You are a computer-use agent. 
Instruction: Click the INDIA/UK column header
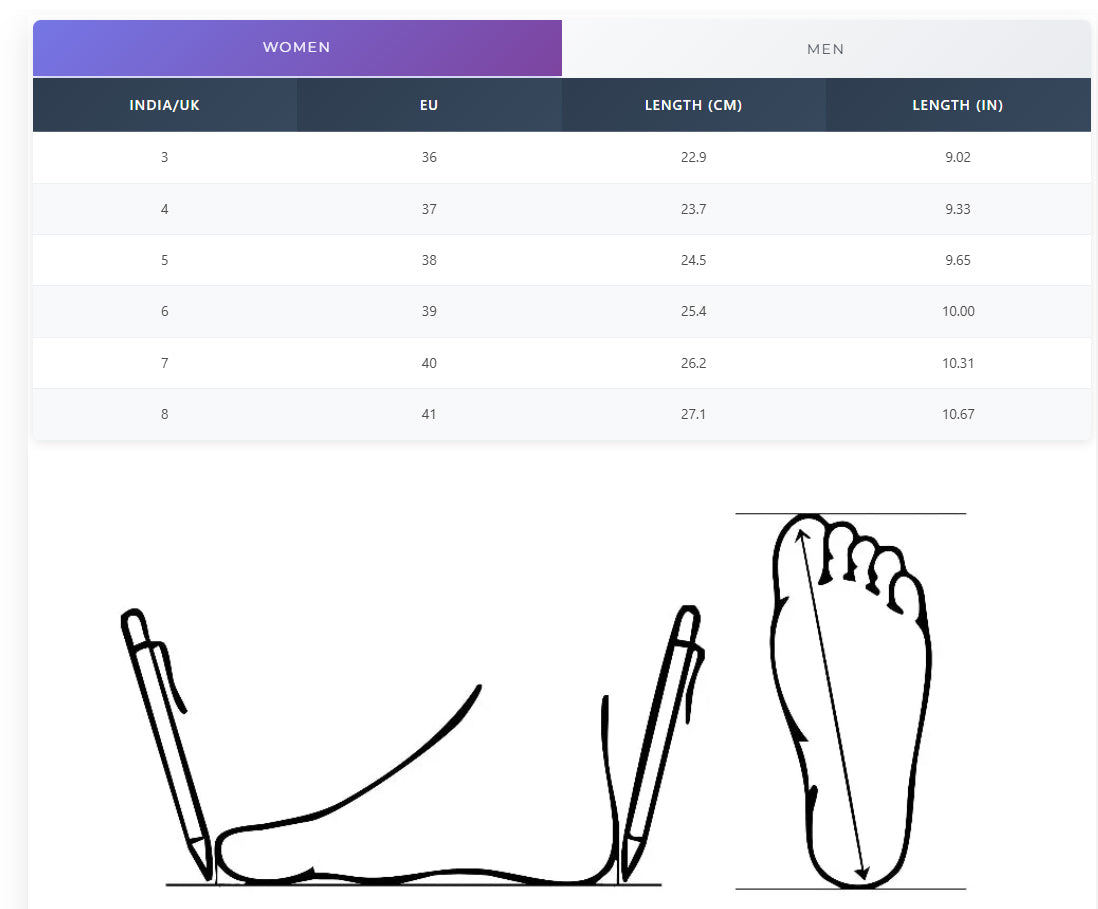coord(165,105)
